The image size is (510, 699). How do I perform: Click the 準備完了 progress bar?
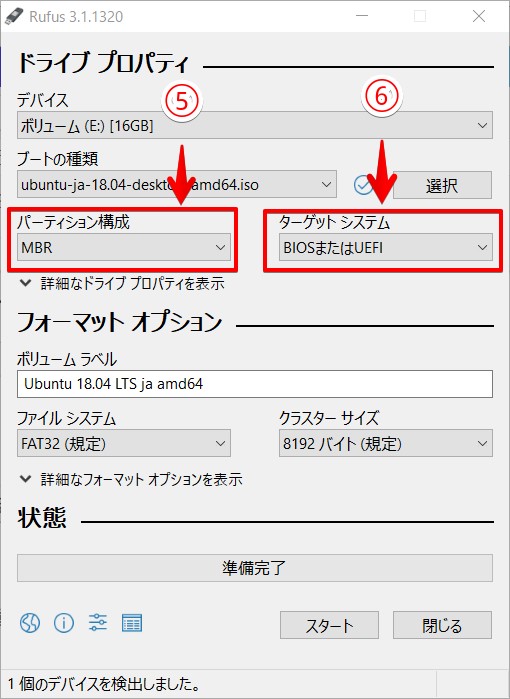pyautogui.click(x=255, y=568)
